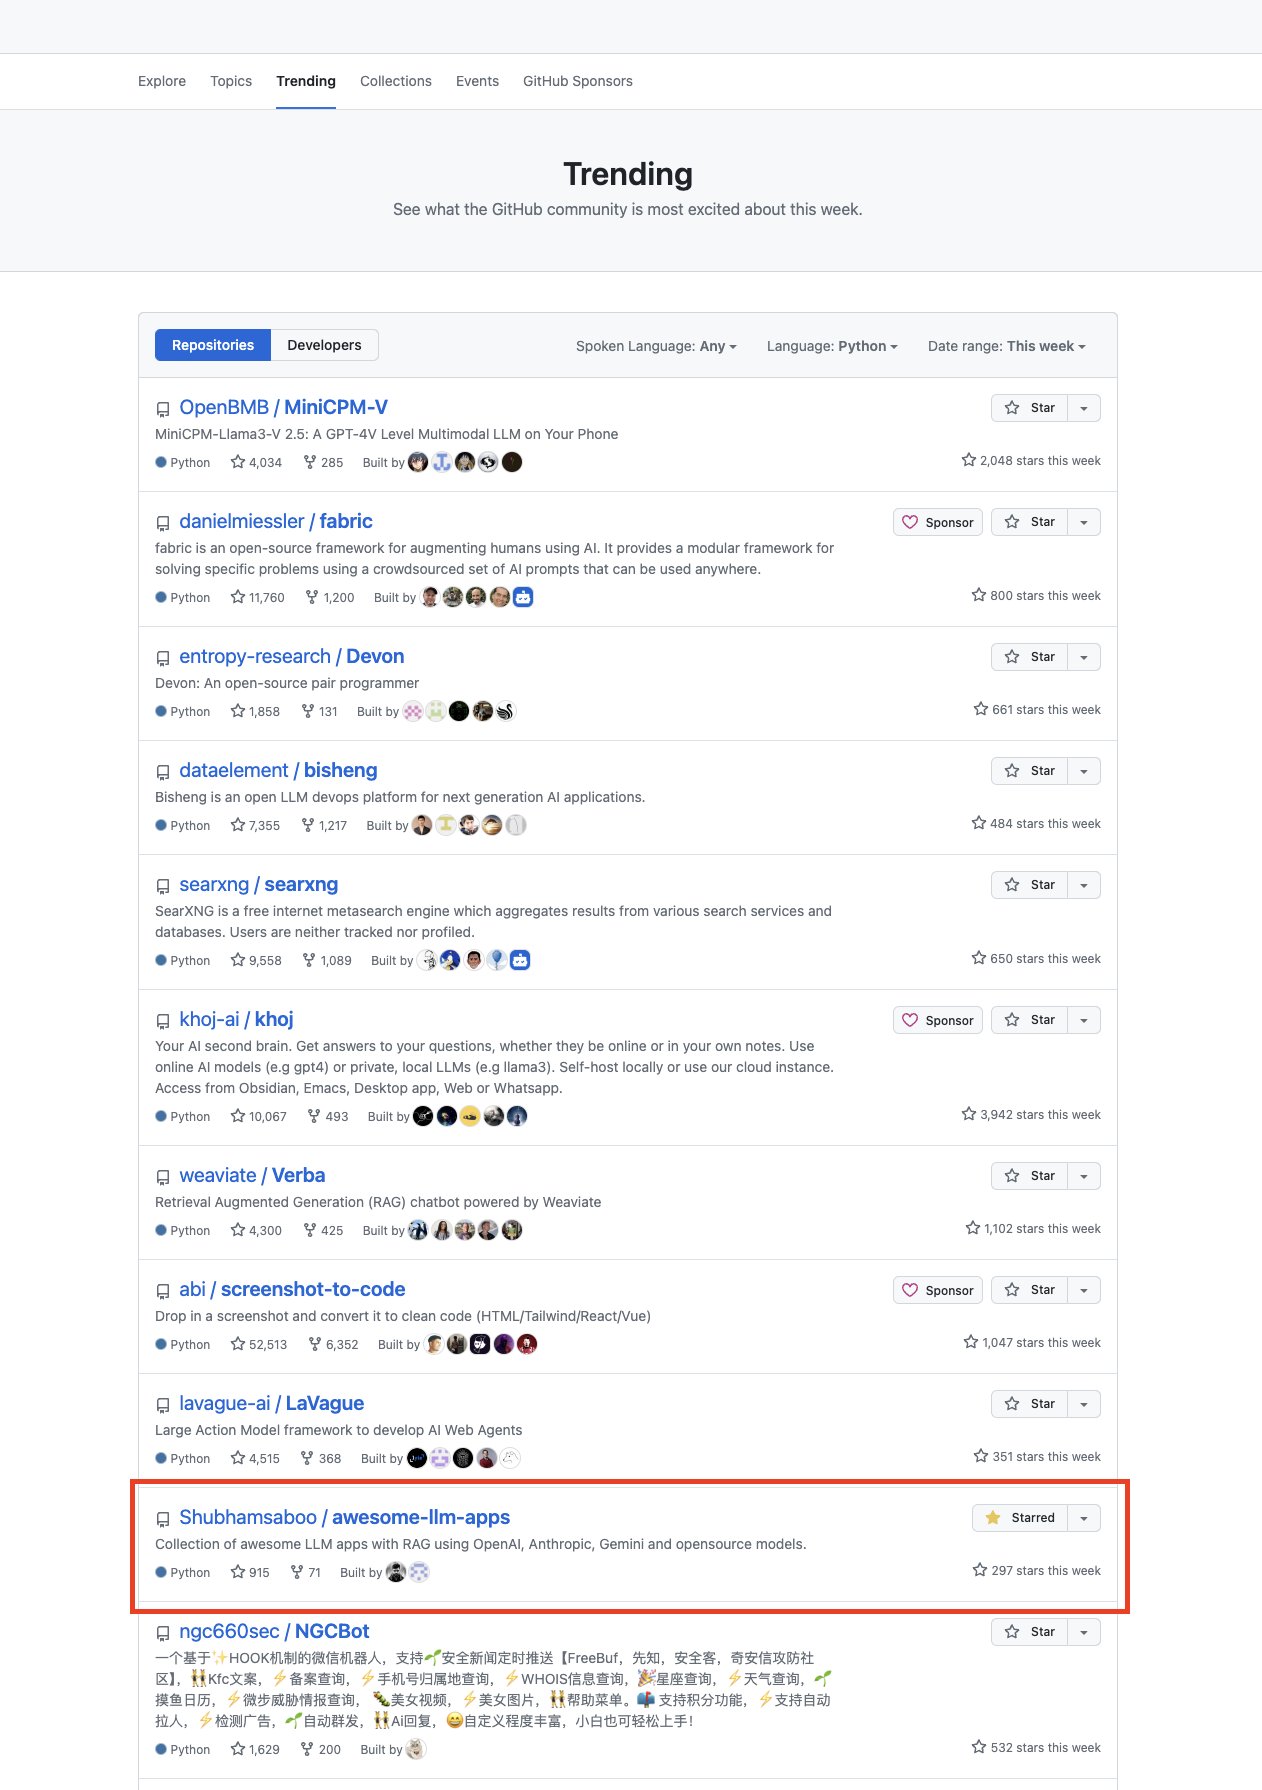Star the OpenBMB / MiniCPM-V repository
This screenshot has height=1790, width=1262.
point(1030,408)
